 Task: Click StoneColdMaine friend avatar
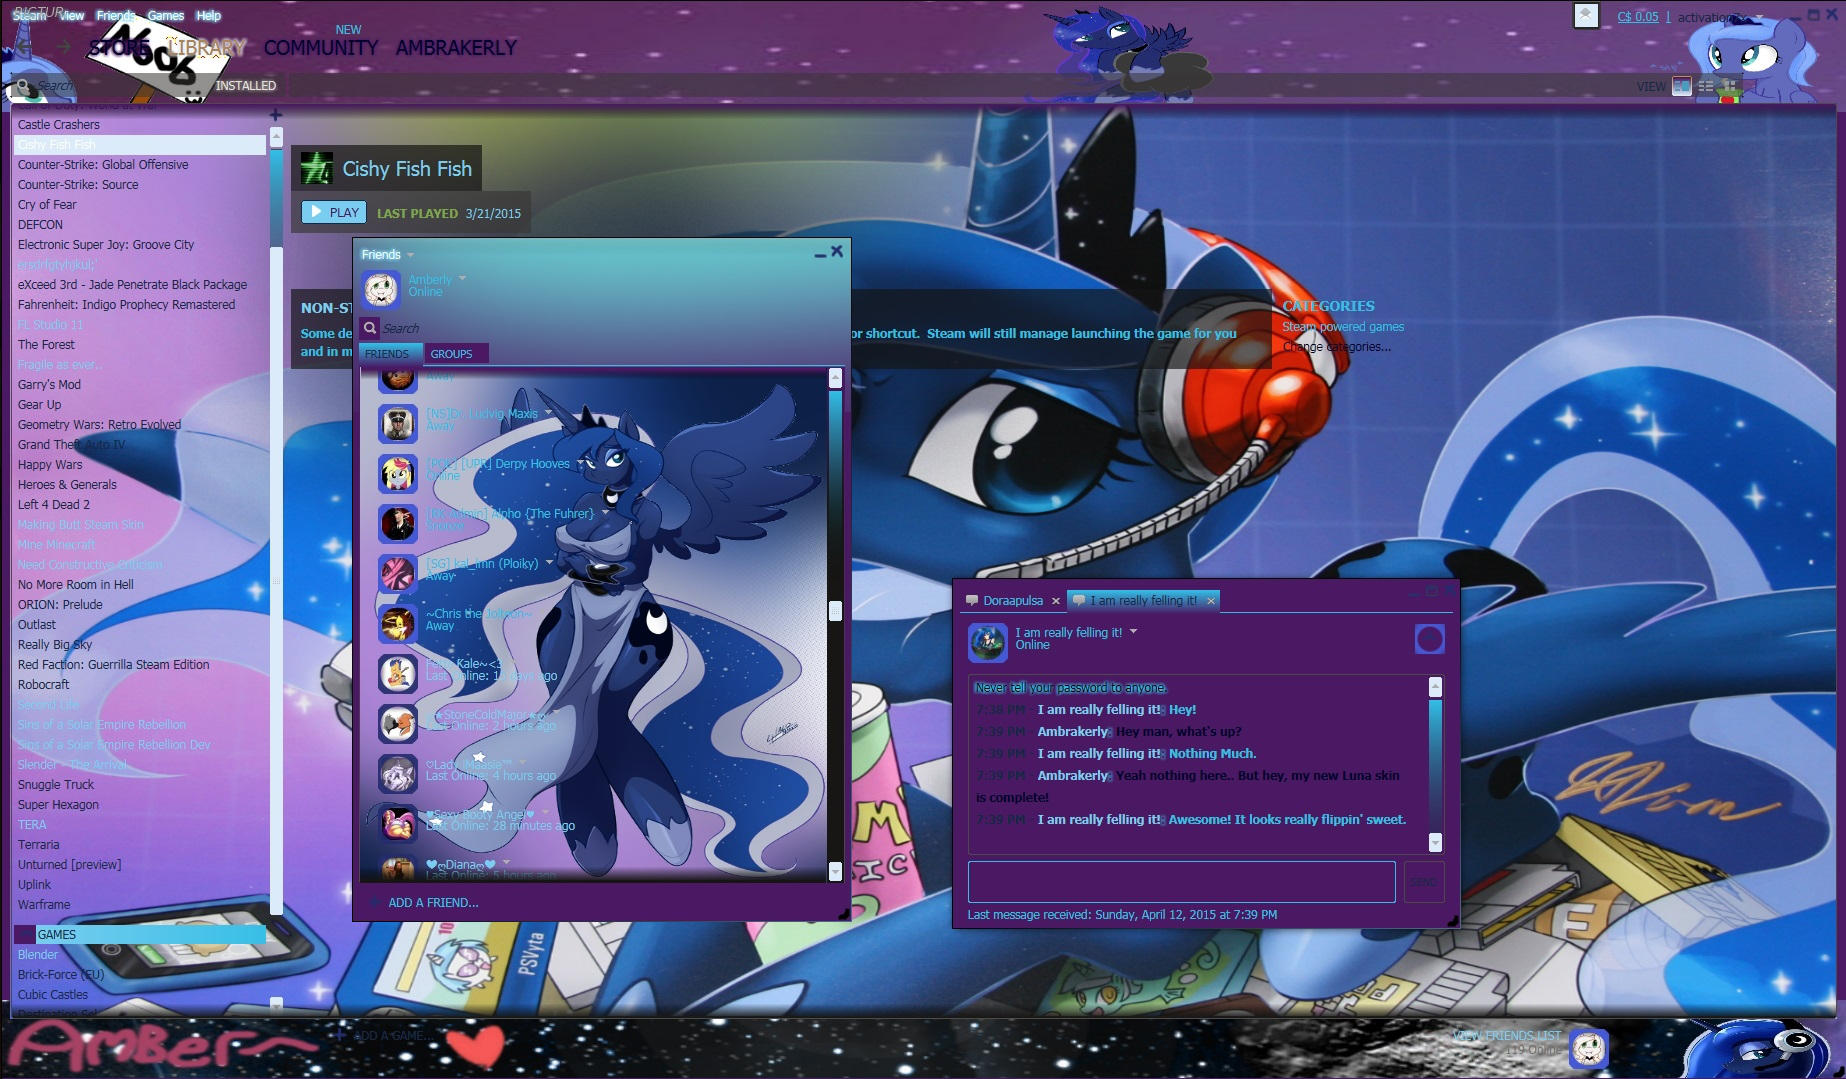pyautogui.click(x=397, y=723)
